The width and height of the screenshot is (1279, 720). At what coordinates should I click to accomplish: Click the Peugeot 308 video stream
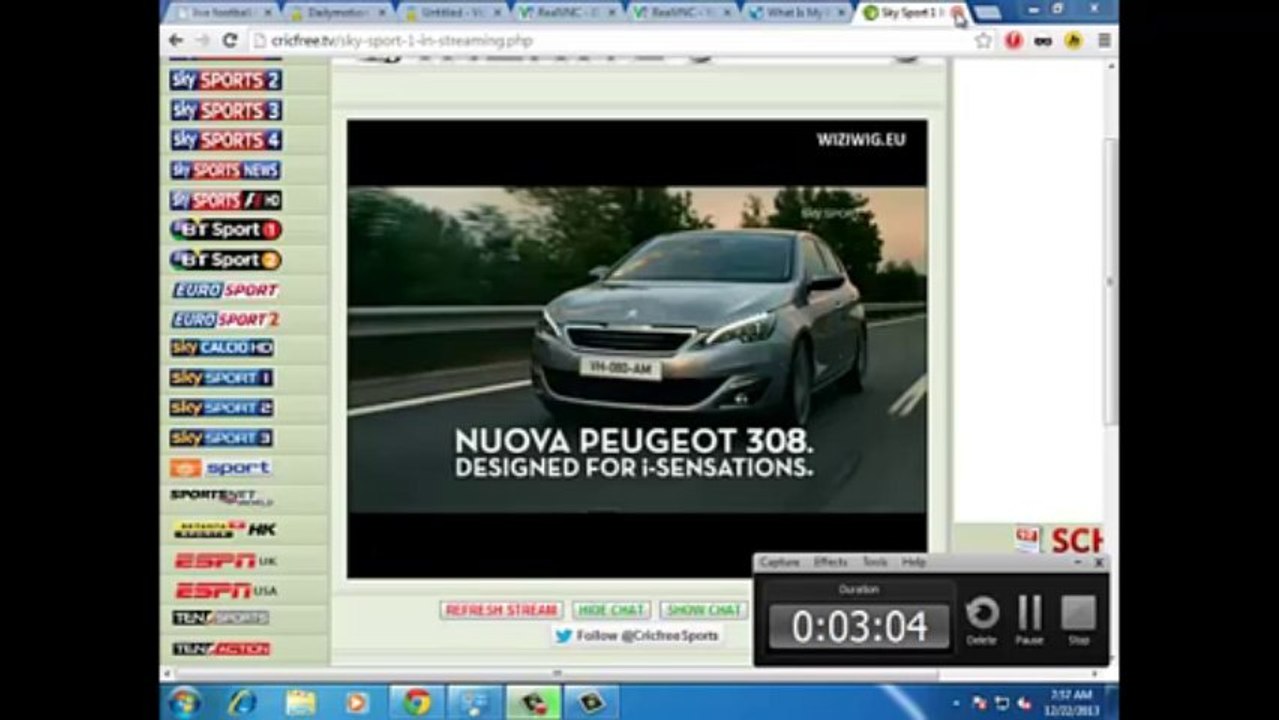tap(637, 348)
